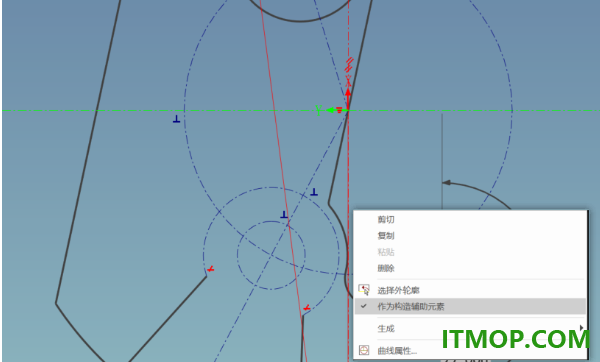
Task: Click the 曲线属性 curve properties icon
Action: pos(364,350)
